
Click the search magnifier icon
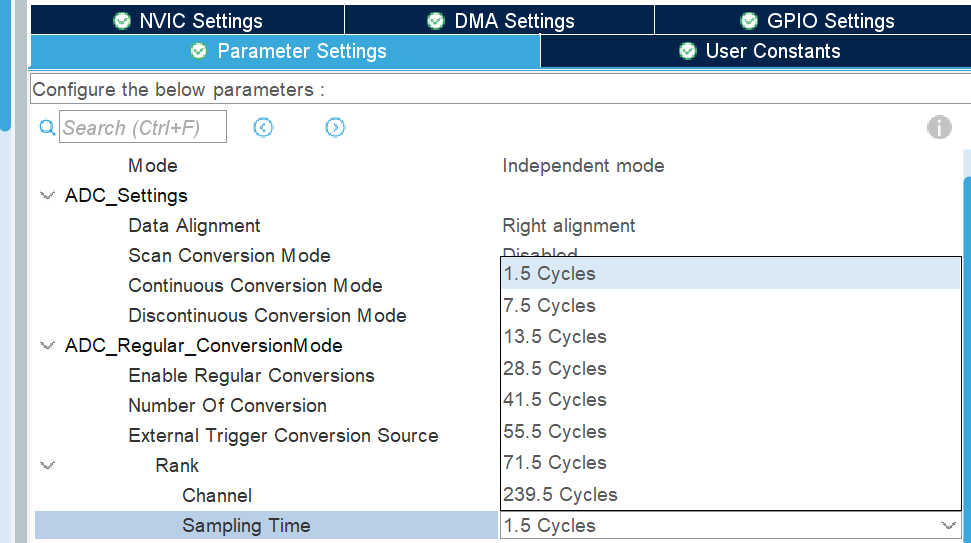(47, 128)
